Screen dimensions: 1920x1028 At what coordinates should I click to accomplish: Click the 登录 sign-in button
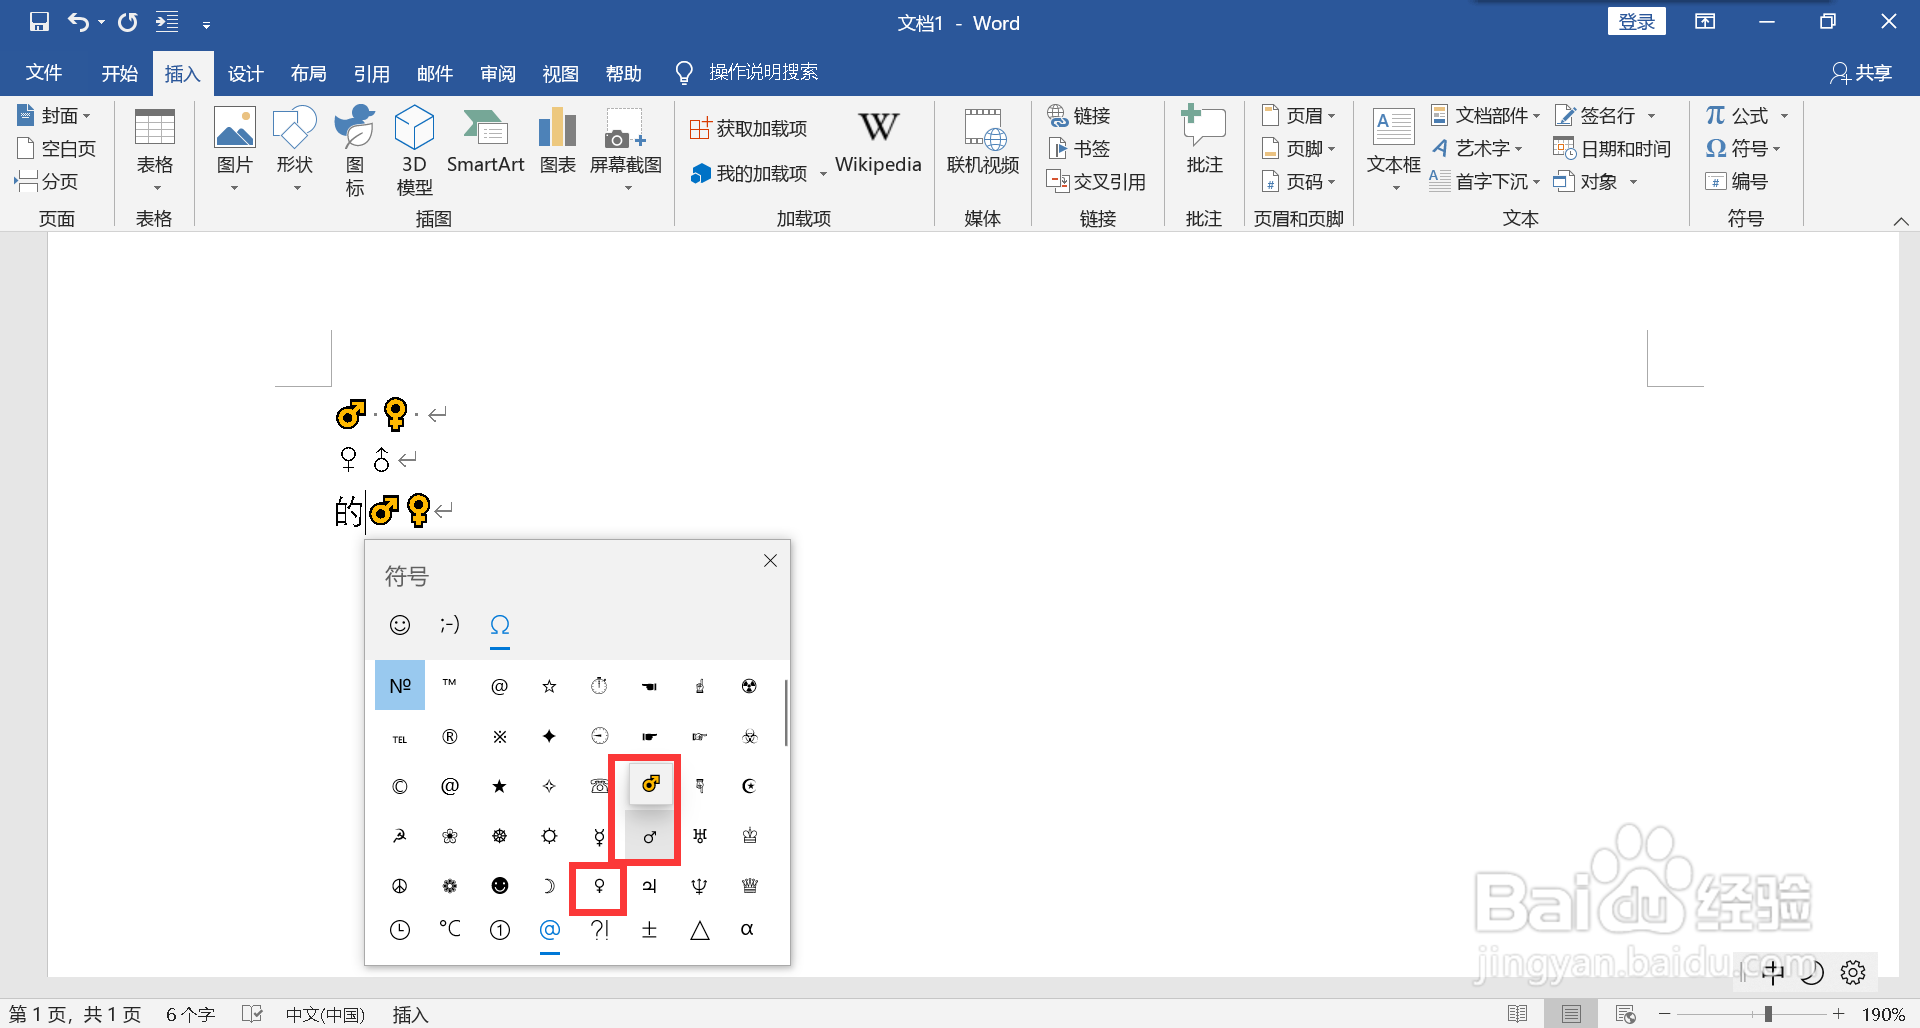1637,22
